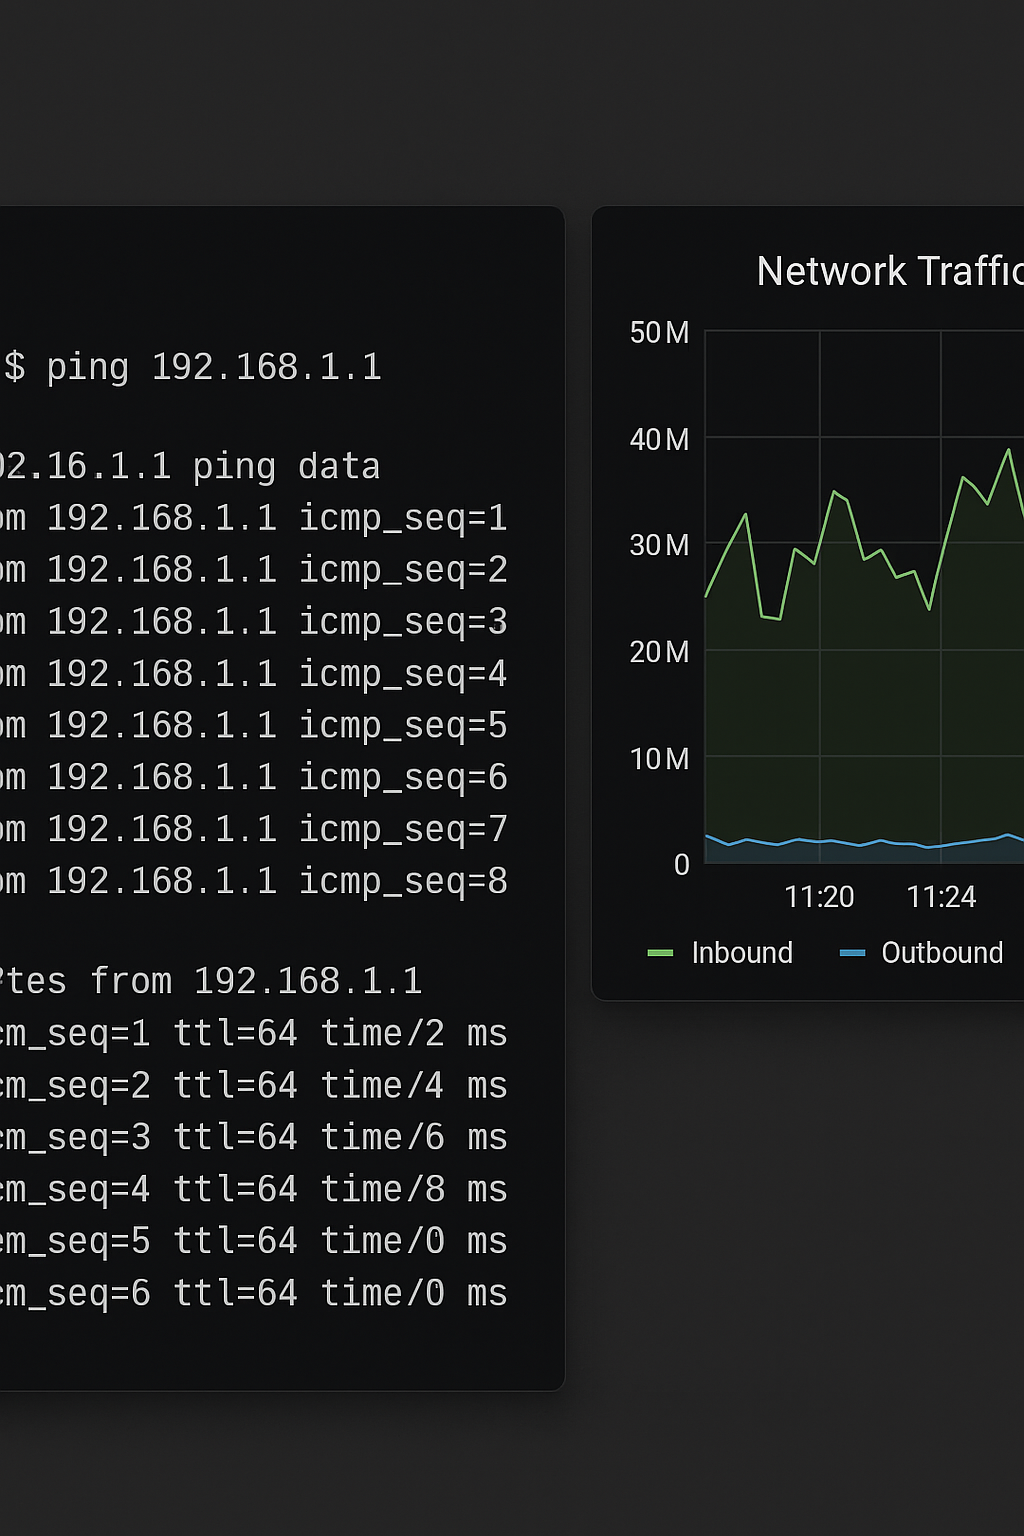Click the 40 M y-axis label
Image resolution: width=1024 pixels, height=1536 pixels.
[659, 440]
